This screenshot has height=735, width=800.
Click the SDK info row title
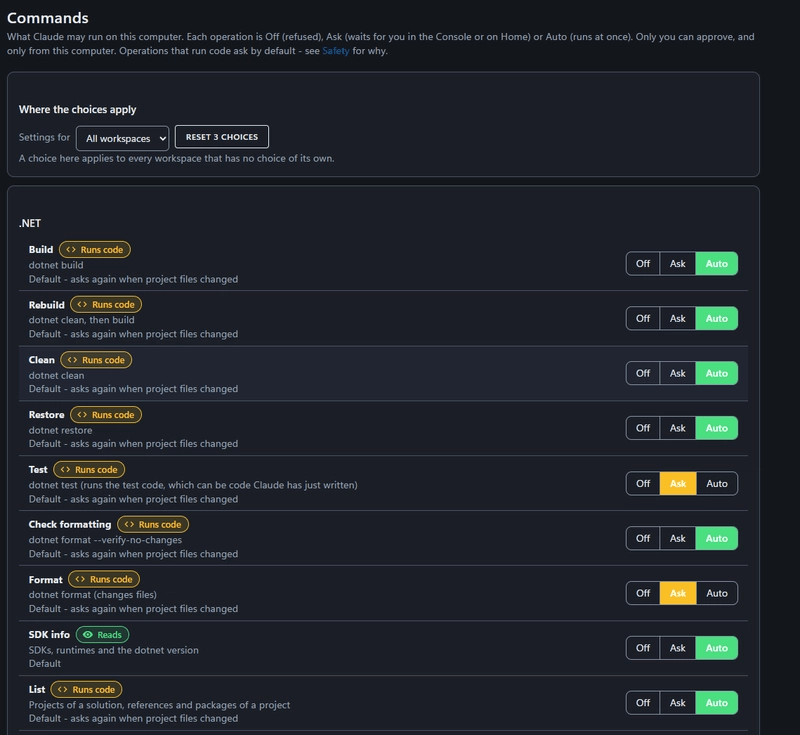click(49, 635)
